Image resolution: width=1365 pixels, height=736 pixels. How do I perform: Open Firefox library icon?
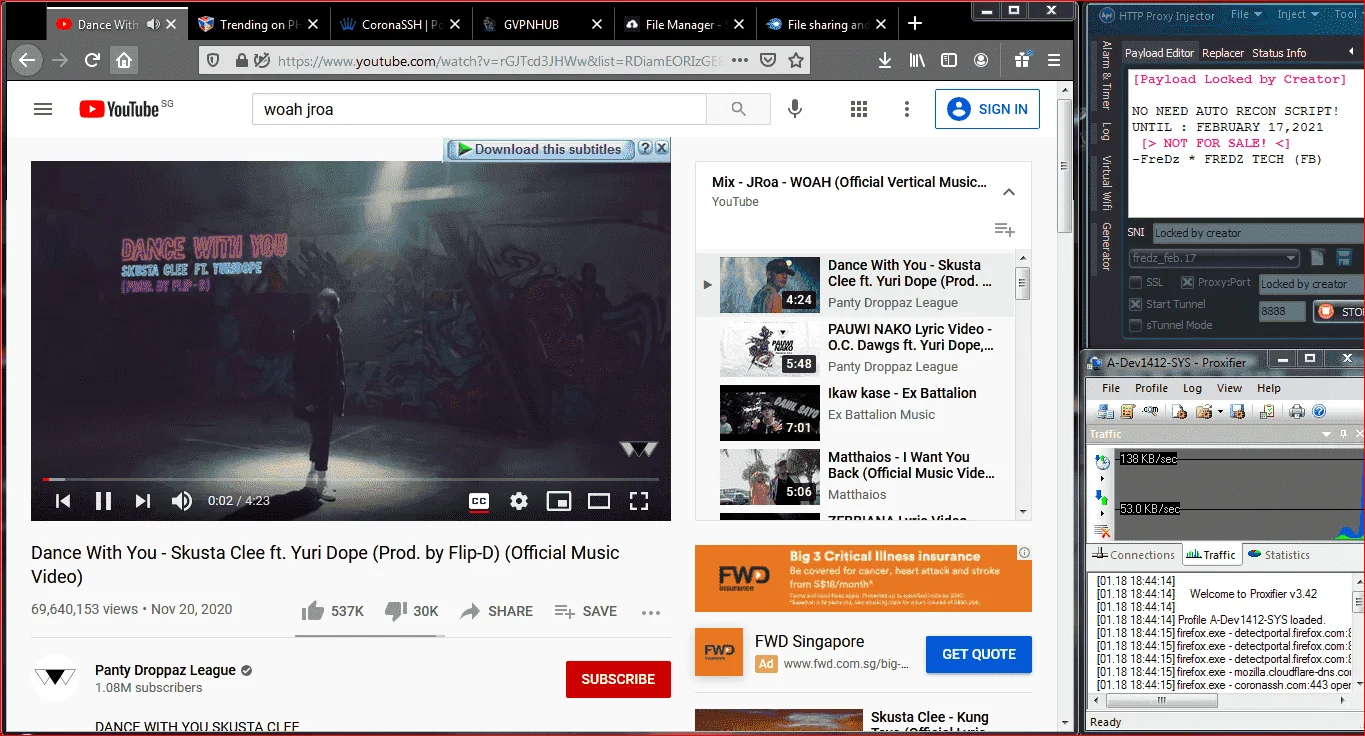(917, 60)
